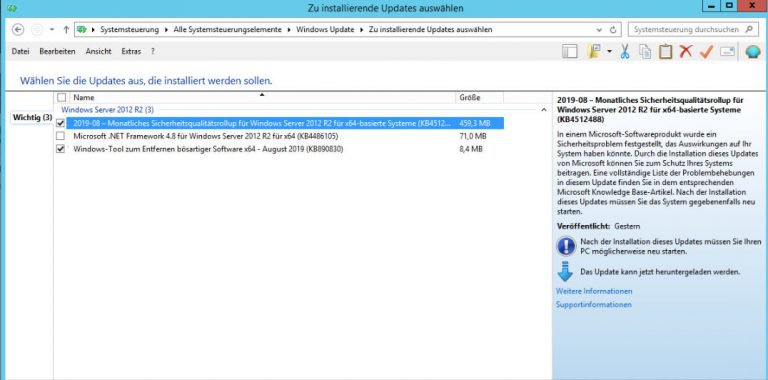This screenshot has height=380, width=768.
Task: Refresh the page with the reload icon
Action: [613, 30]
